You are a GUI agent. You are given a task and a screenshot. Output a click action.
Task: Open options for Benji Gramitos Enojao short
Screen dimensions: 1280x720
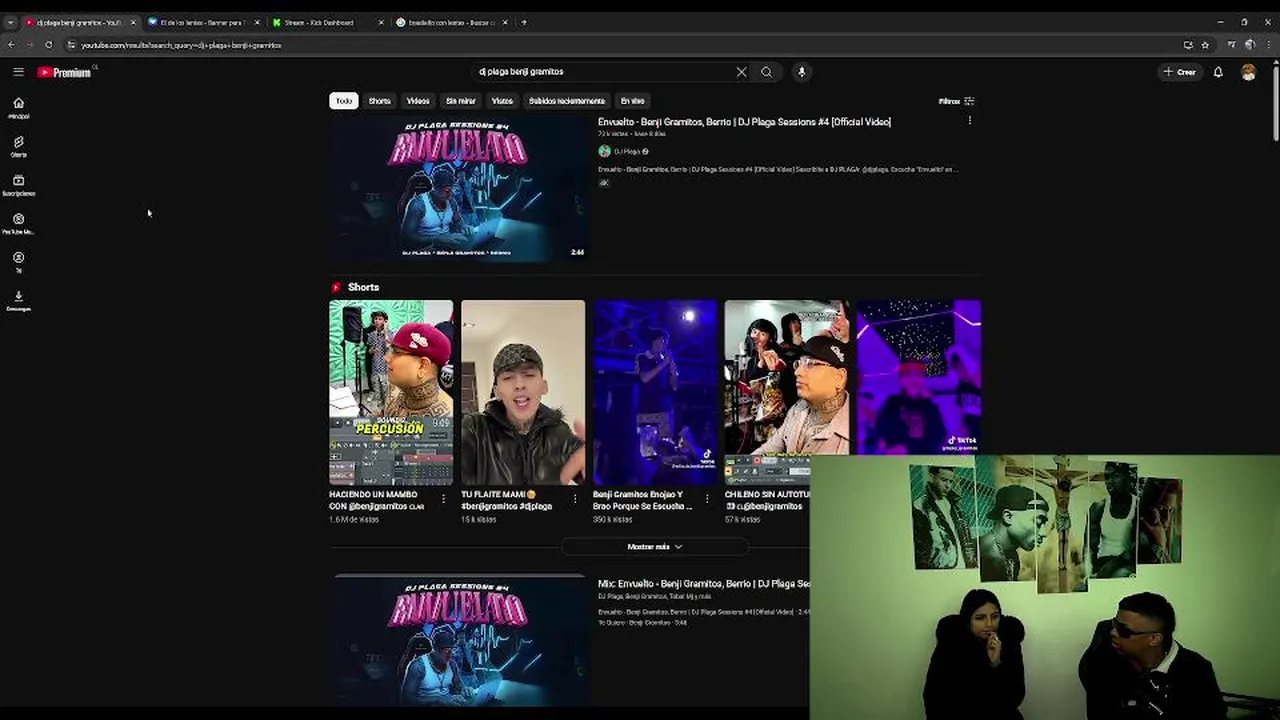pos(707,498)
